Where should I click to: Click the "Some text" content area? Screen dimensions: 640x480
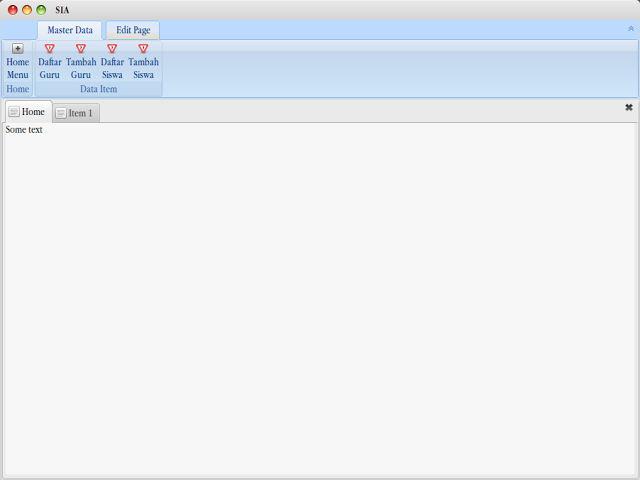pyautogui.click(x=24, y=130)
